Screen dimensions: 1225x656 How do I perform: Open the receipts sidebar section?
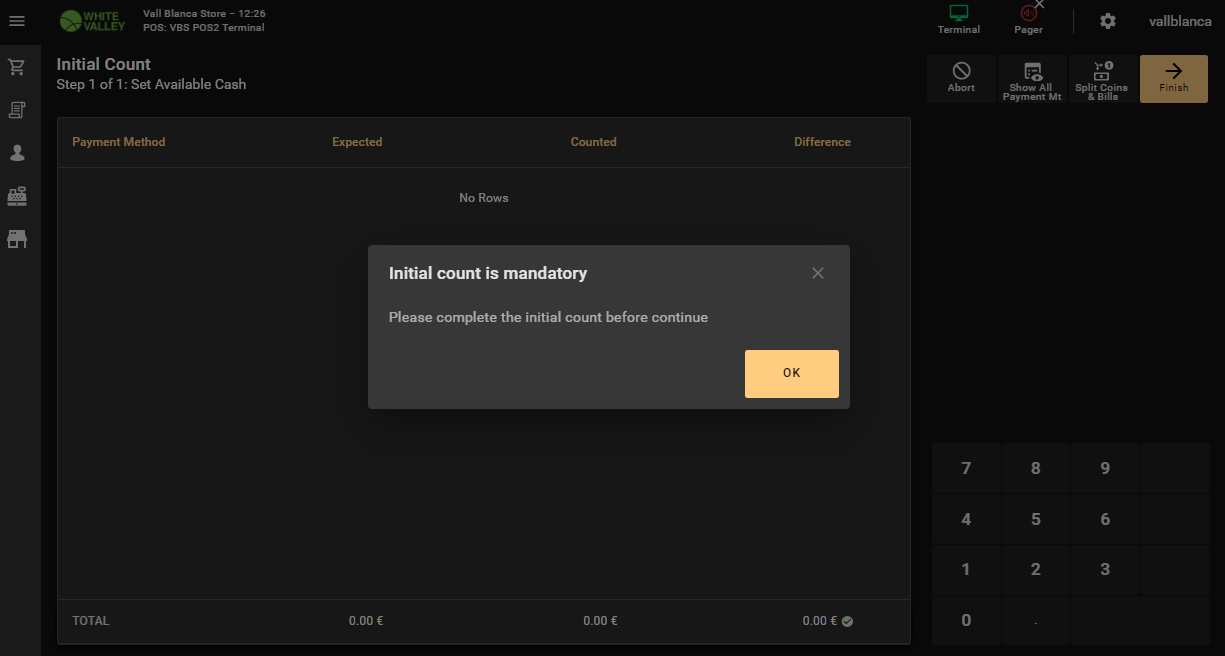pyautogui.click(x=17, y=110)
